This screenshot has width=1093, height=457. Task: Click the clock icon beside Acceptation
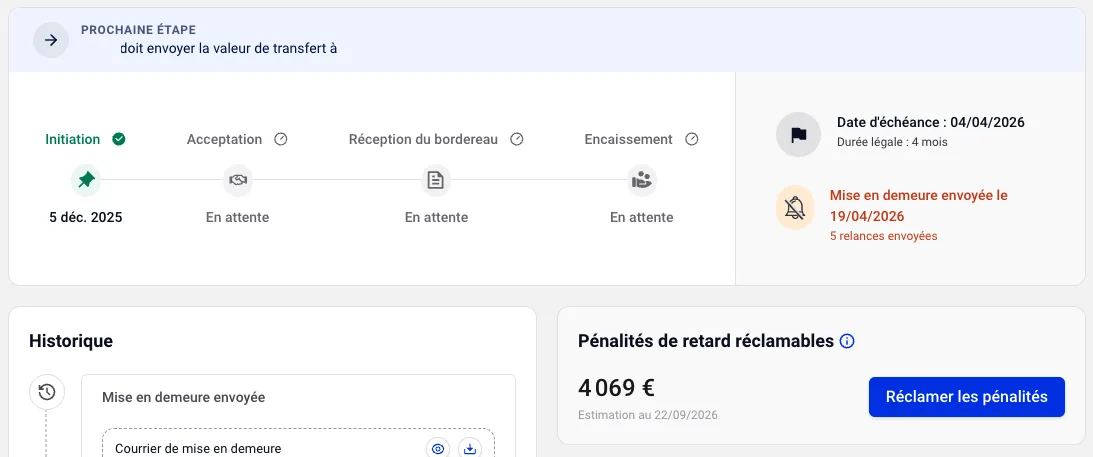pyautogui.click(x=281, y=139)
